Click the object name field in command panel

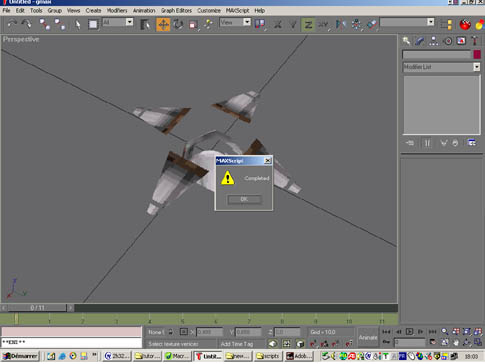tap(436, 54)
